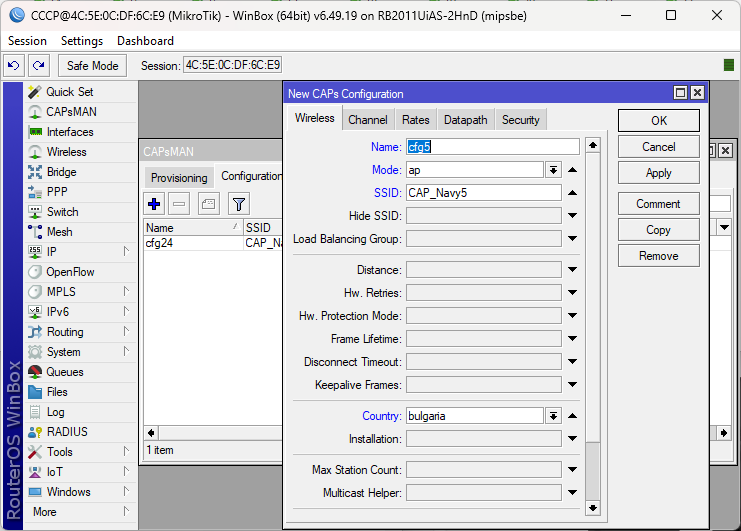Viewport: 741px width, 531px height.
Task: Expand Frame Lifetime field
Action: pos(572,339)
